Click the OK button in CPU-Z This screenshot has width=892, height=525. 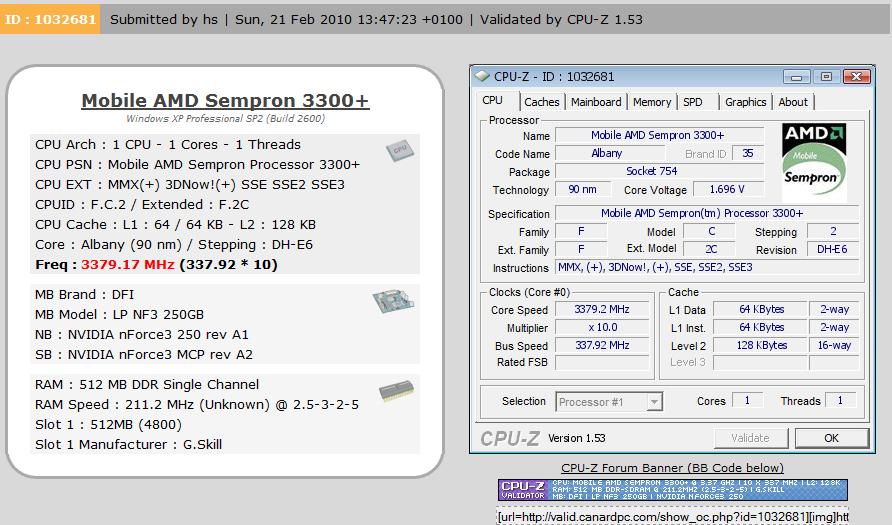[x=831, y=438]
